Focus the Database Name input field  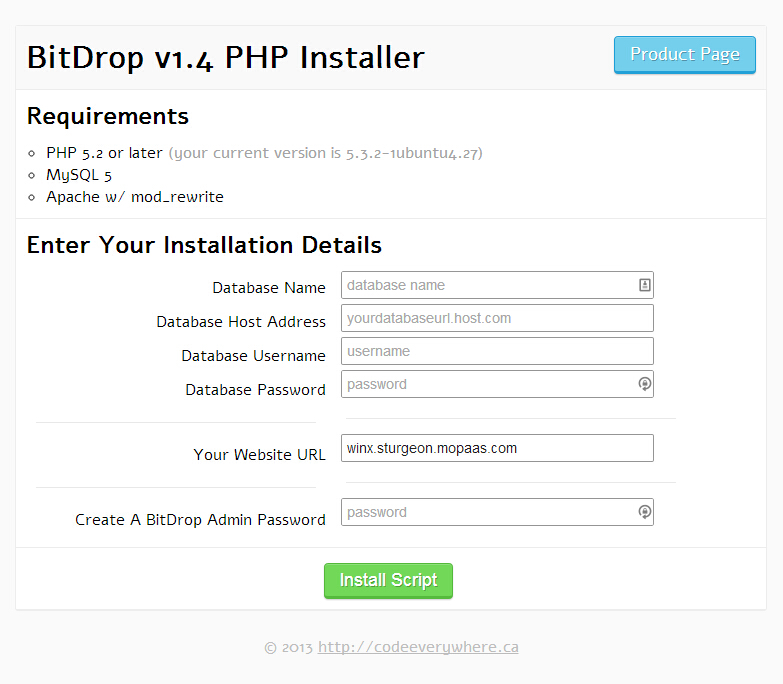click(x=497, y=285)
